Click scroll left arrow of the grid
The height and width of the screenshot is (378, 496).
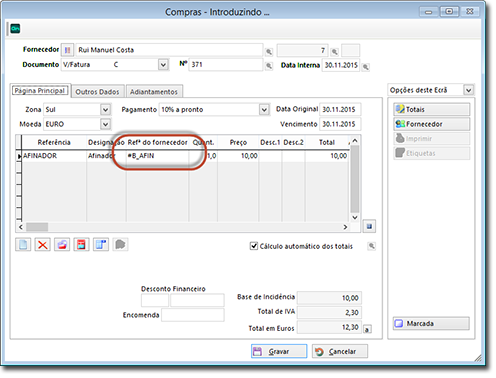(21, 227)
